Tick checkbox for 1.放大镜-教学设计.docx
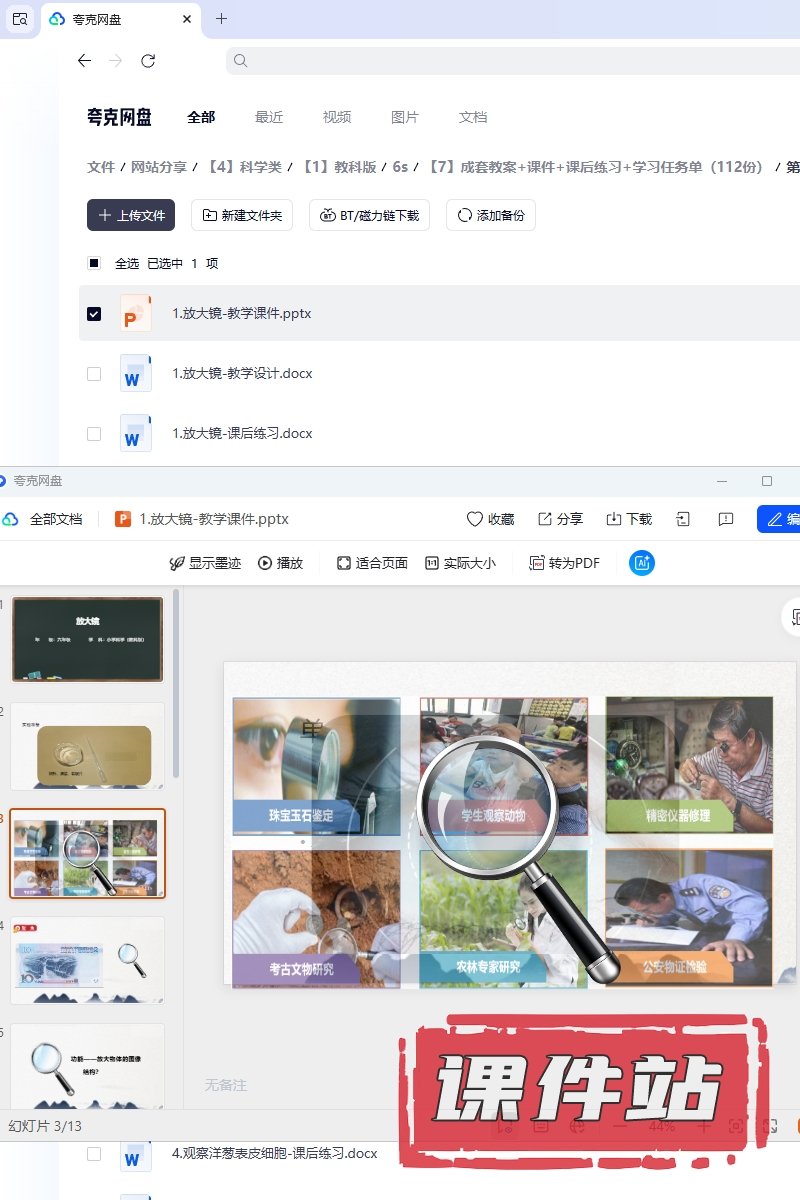Screen dimensions: 800x1200 pyautogui.click(x=94, y=374)
